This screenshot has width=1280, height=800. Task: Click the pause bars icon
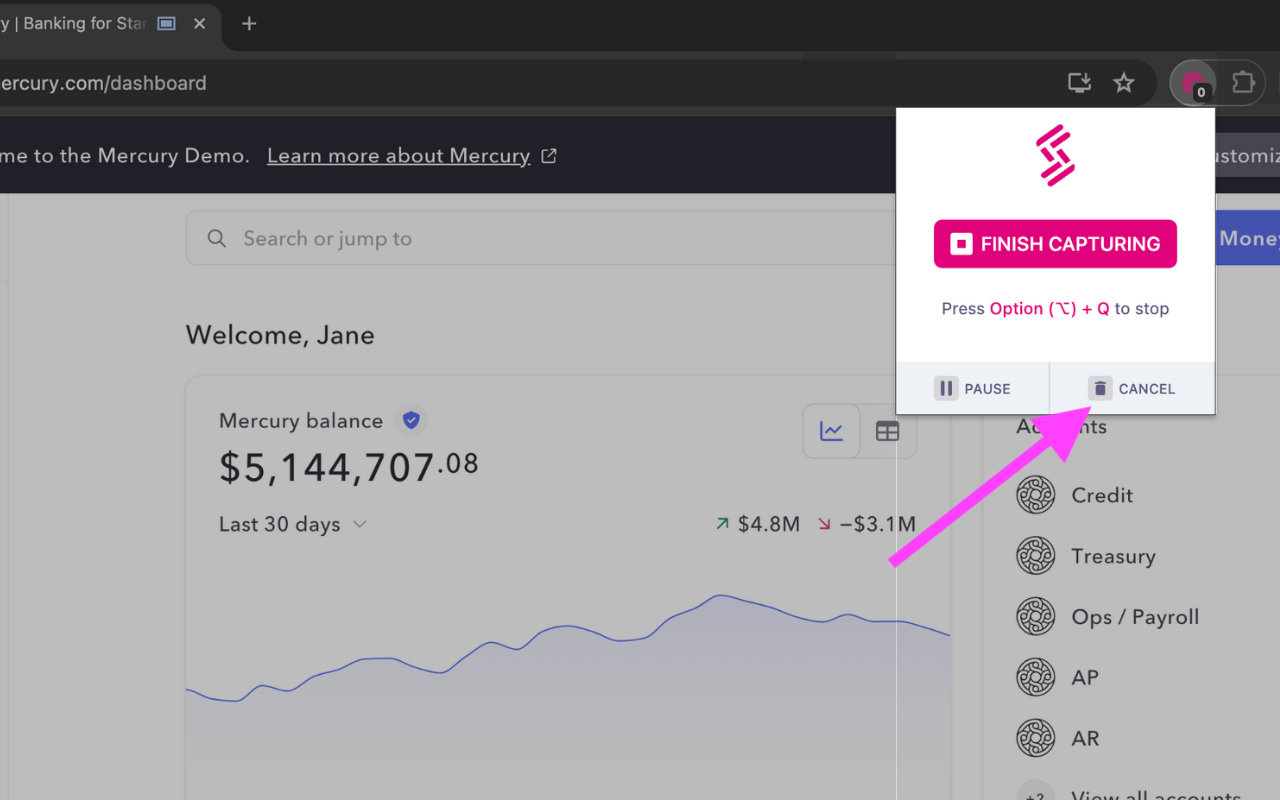pyautogui.click(x=946, y=388)
